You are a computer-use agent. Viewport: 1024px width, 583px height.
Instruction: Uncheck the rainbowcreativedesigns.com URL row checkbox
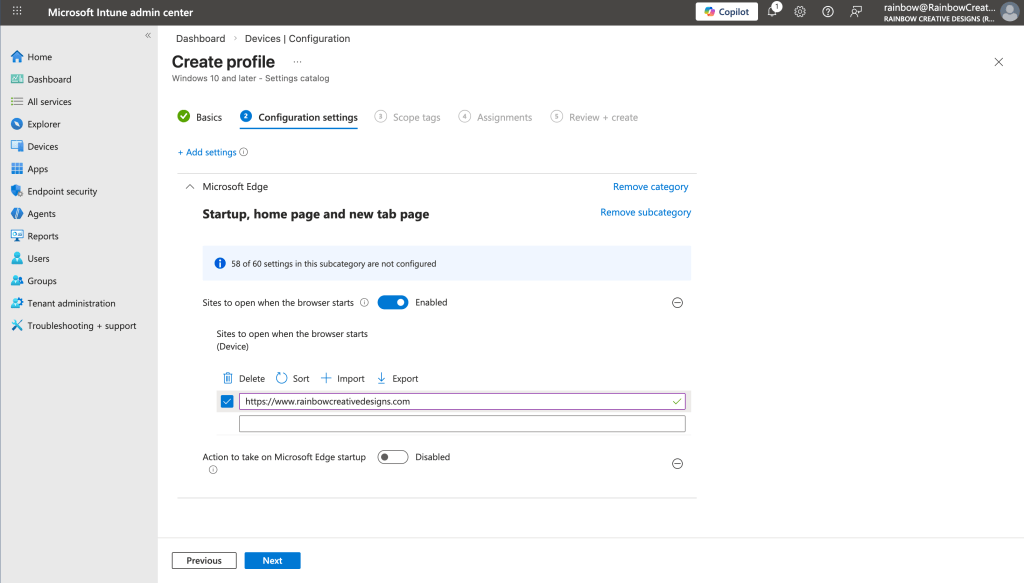pyautogui.click(x=227, y=402)
